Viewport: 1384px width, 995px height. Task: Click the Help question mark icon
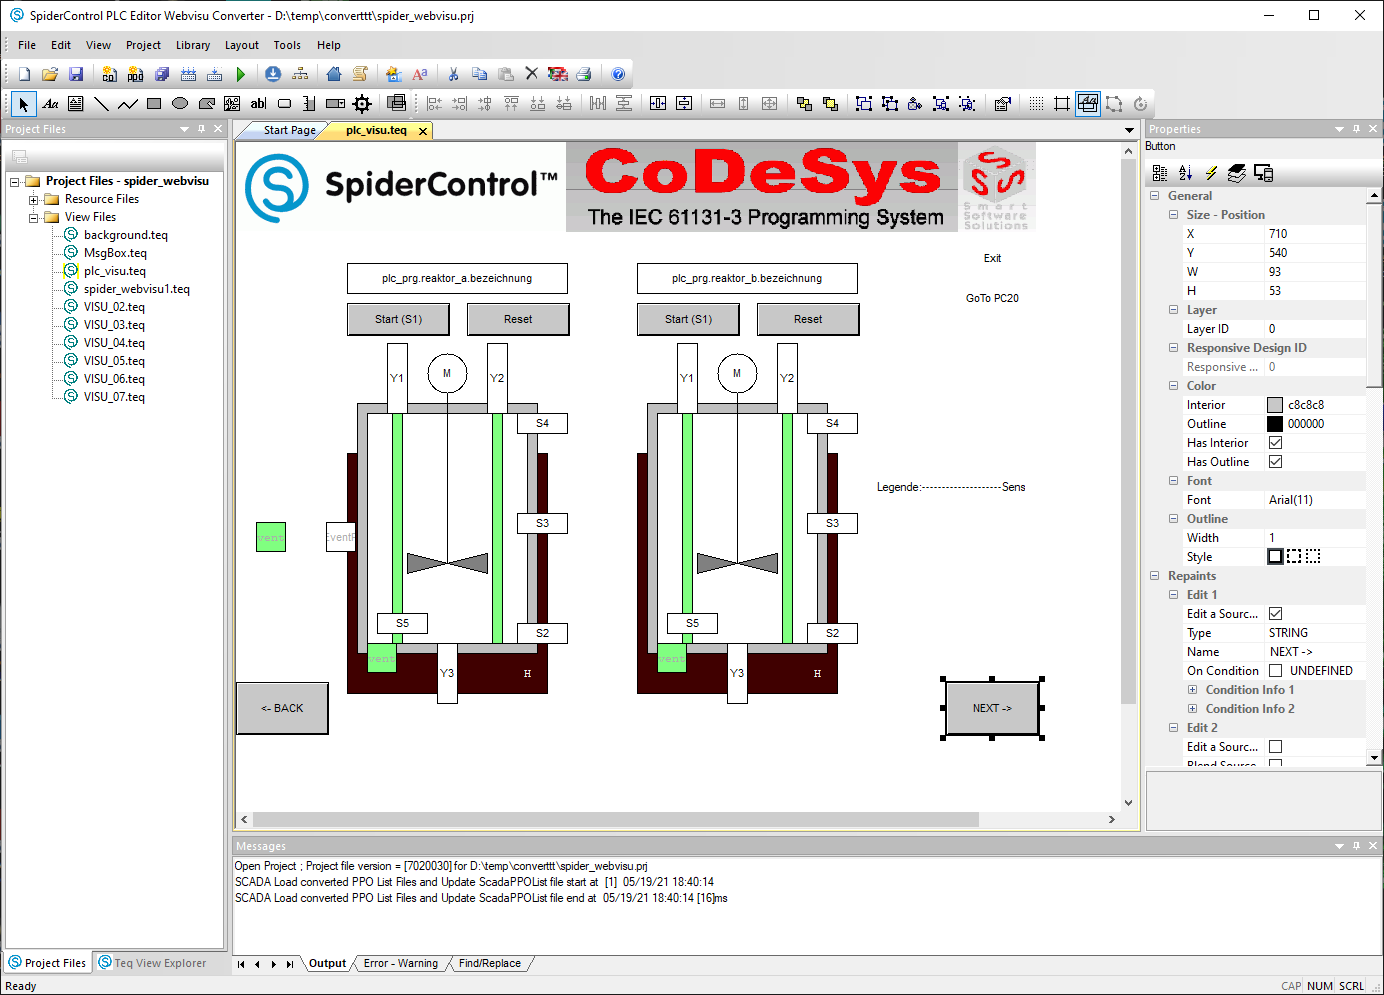click(x=618, y=73)
